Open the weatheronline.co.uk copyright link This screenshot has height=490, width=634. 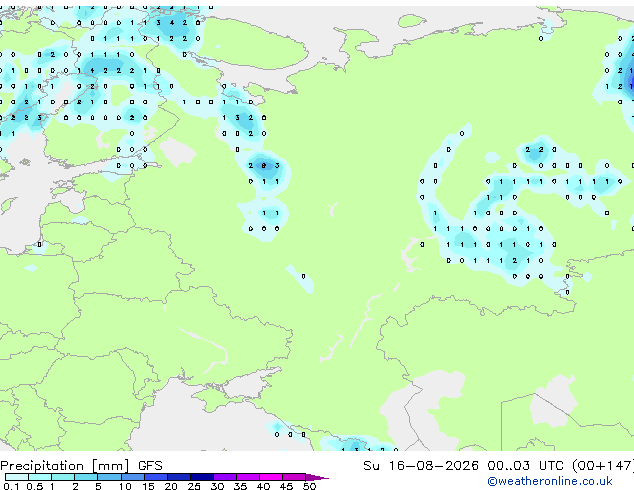click(x=550, y=481)
